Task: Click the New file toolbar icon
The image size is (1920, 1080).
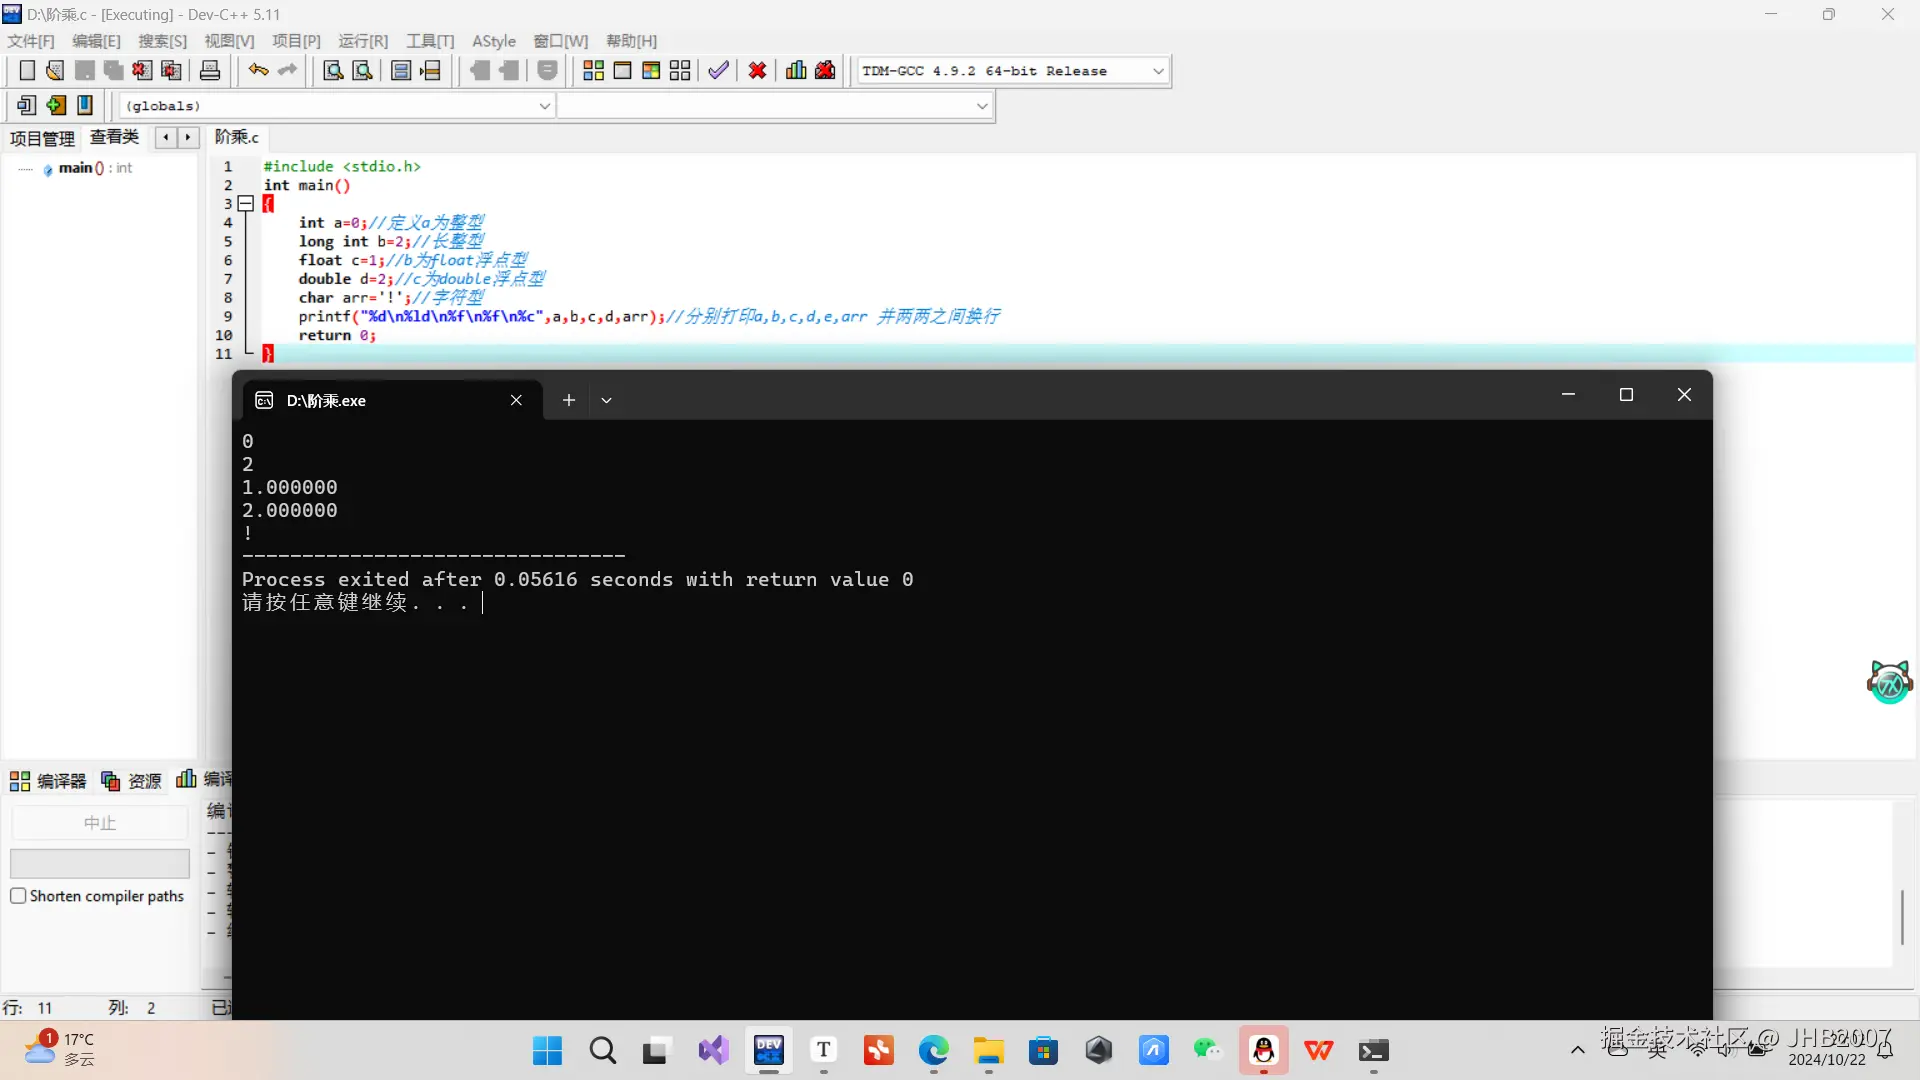Action: click(27, 70)
